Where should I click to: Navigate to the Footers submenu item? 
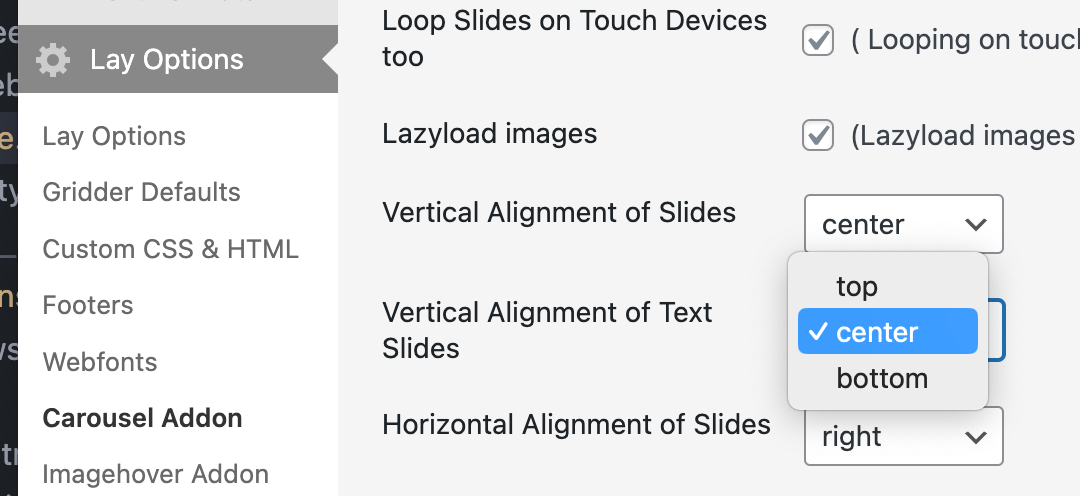88,305
